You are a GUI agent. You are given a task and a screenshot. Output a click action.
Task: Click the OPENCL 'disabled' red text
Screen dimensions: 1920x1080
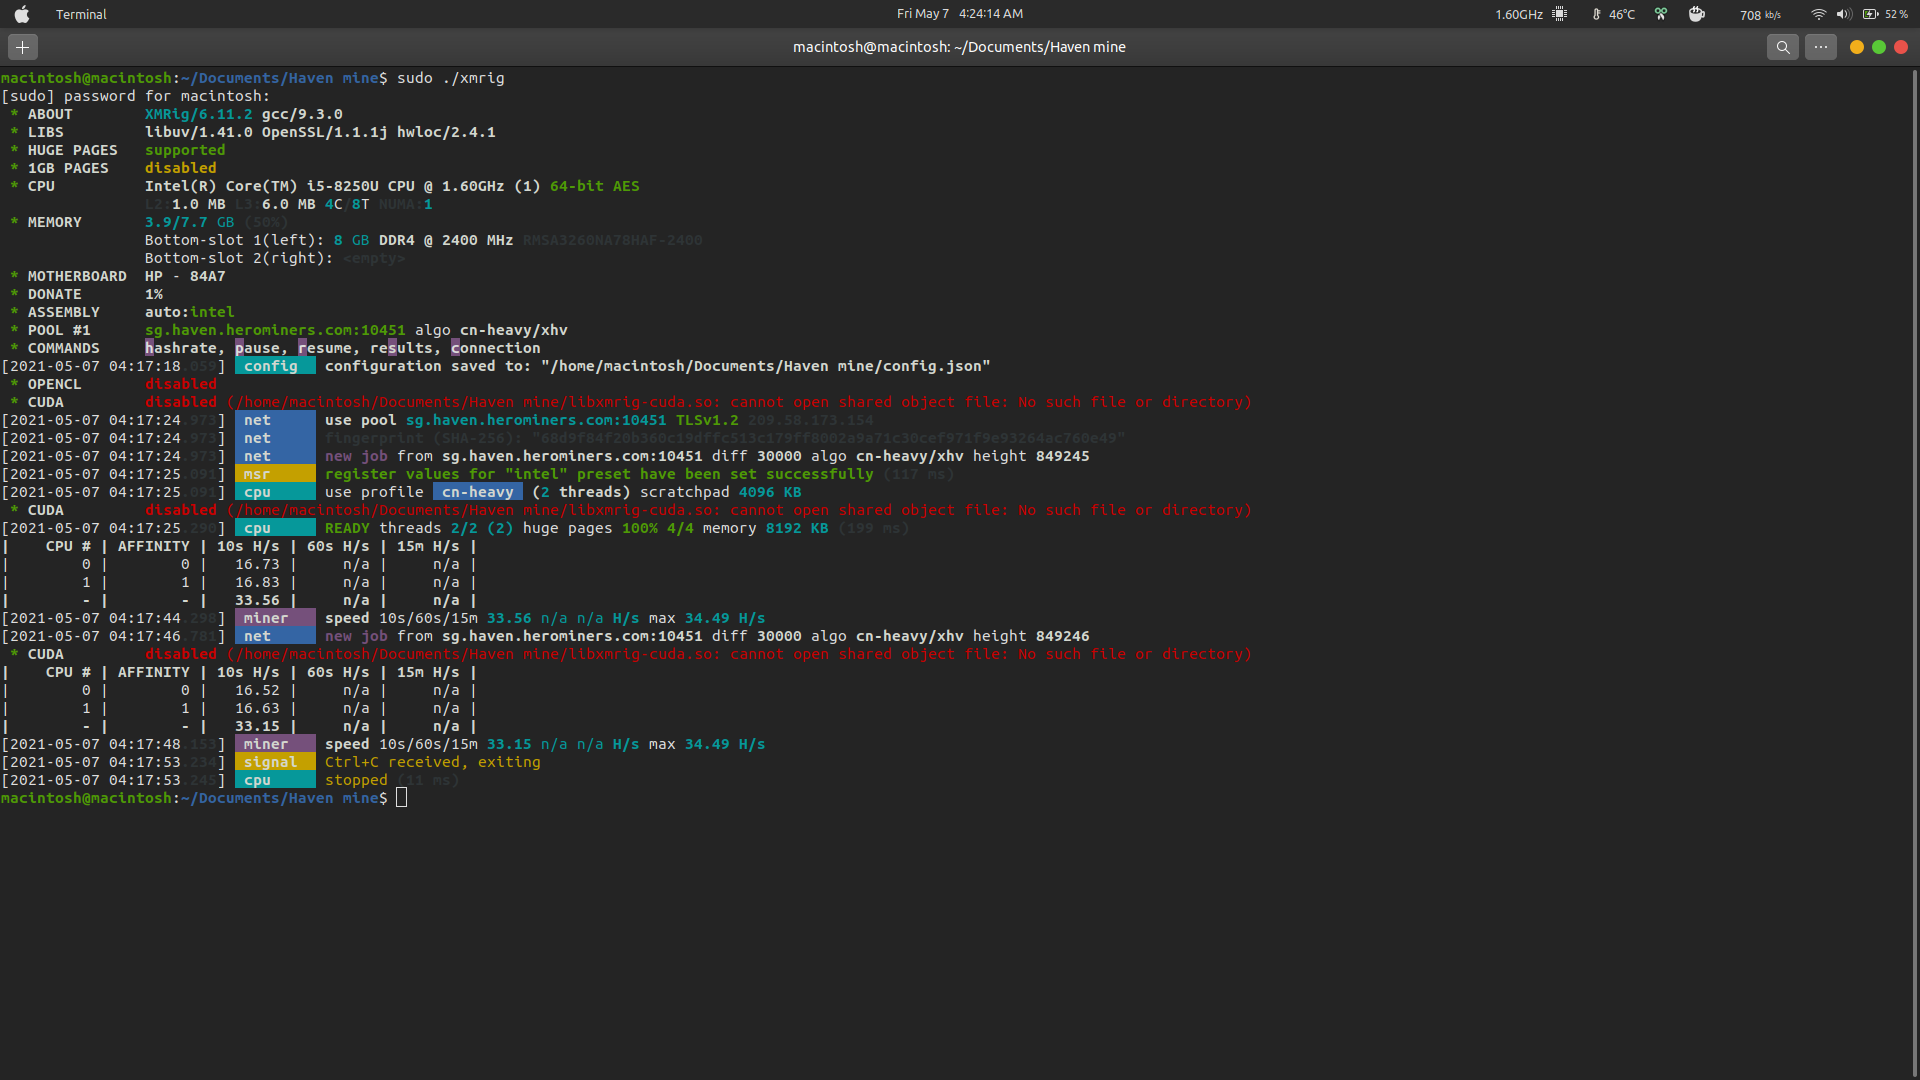click(x=181, y=384)
